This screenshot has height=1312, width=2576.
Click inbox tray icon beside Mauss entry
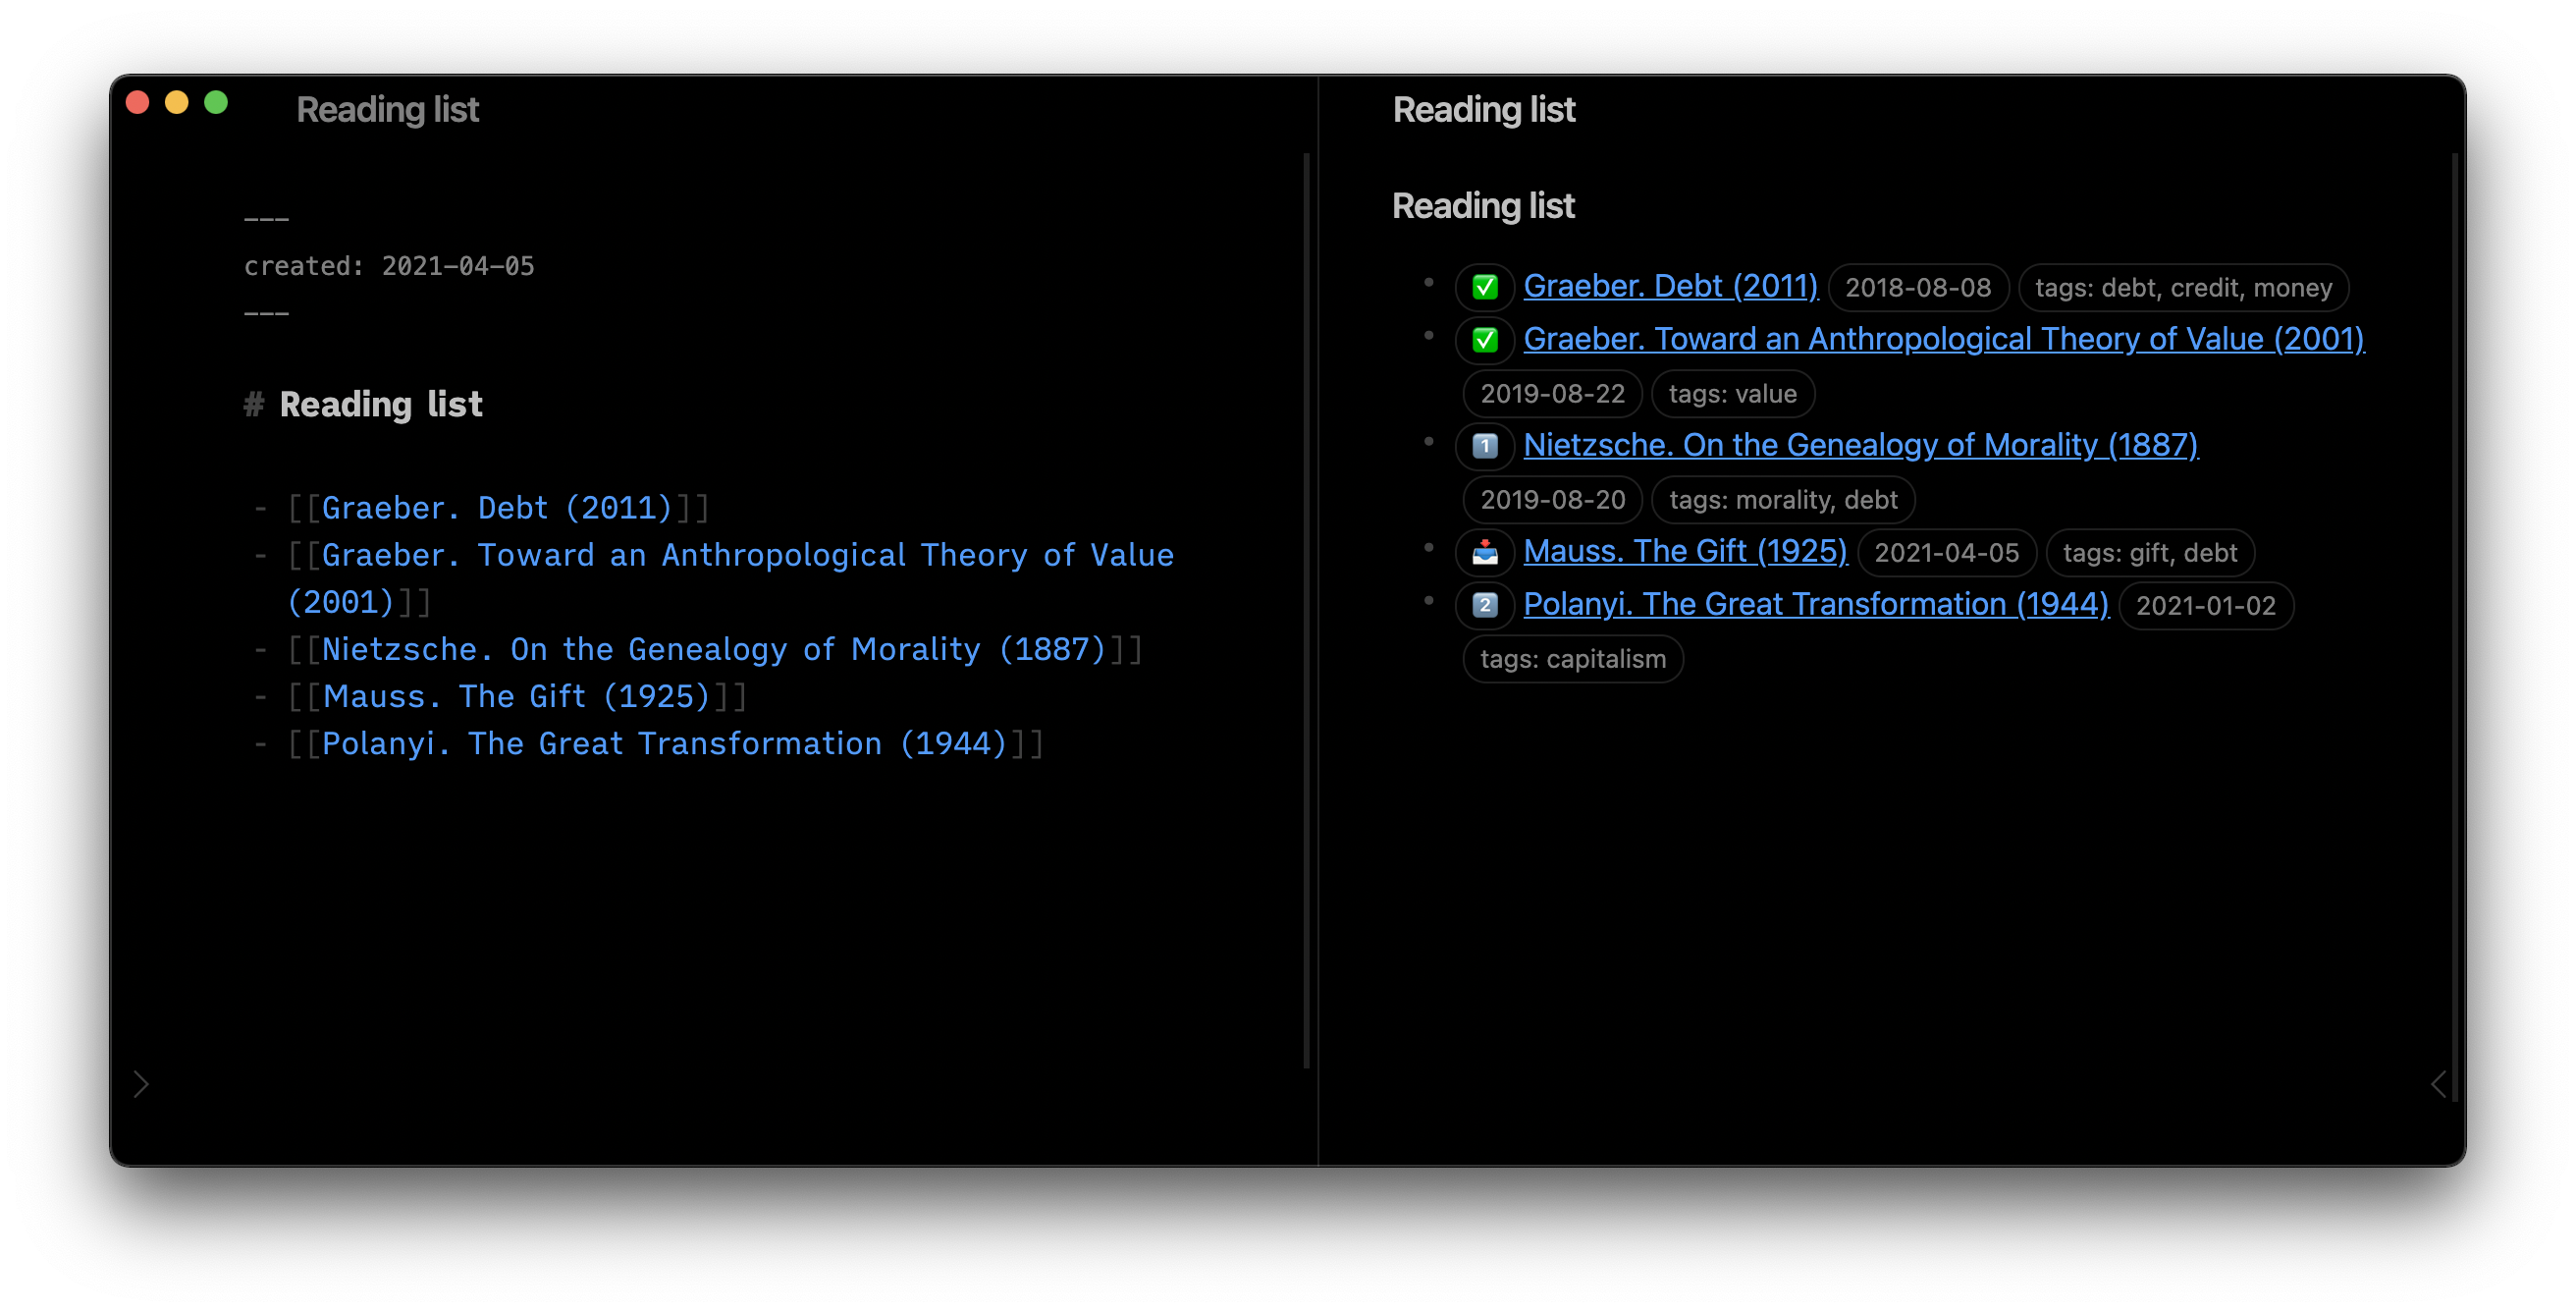click(x=1484, y=552)
